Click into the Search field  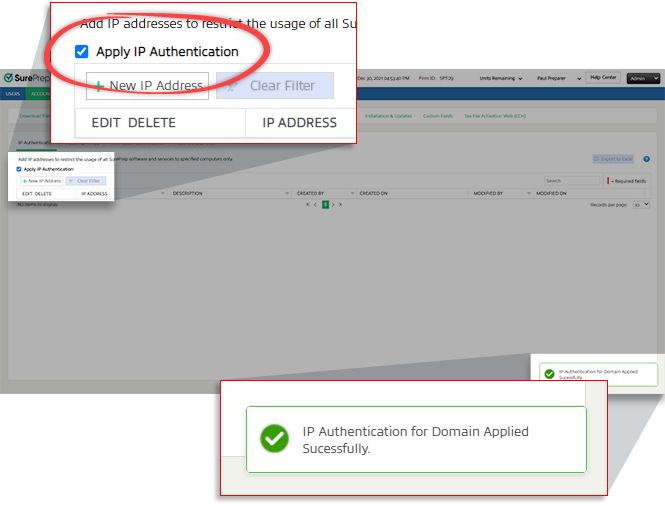571,181
